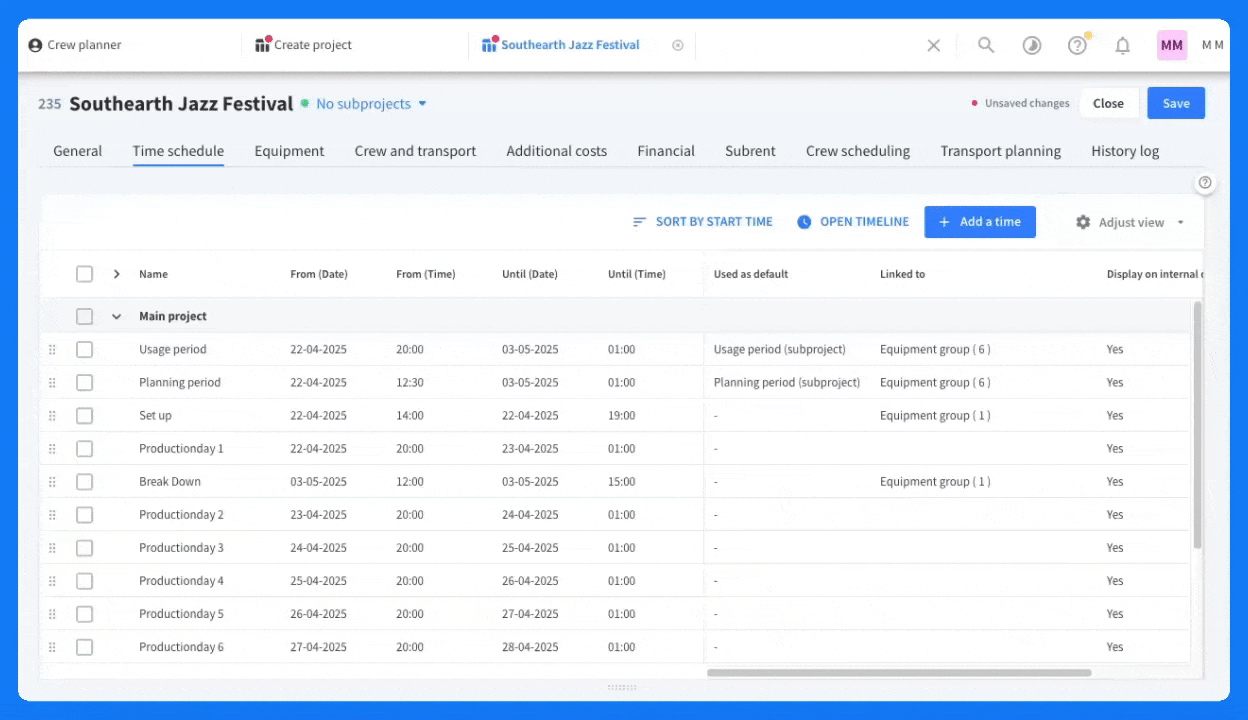Open the Crew and transport tab
The height and width of the screenshot is (720, 1248).
pyautogui.click(x=415, y=151)
